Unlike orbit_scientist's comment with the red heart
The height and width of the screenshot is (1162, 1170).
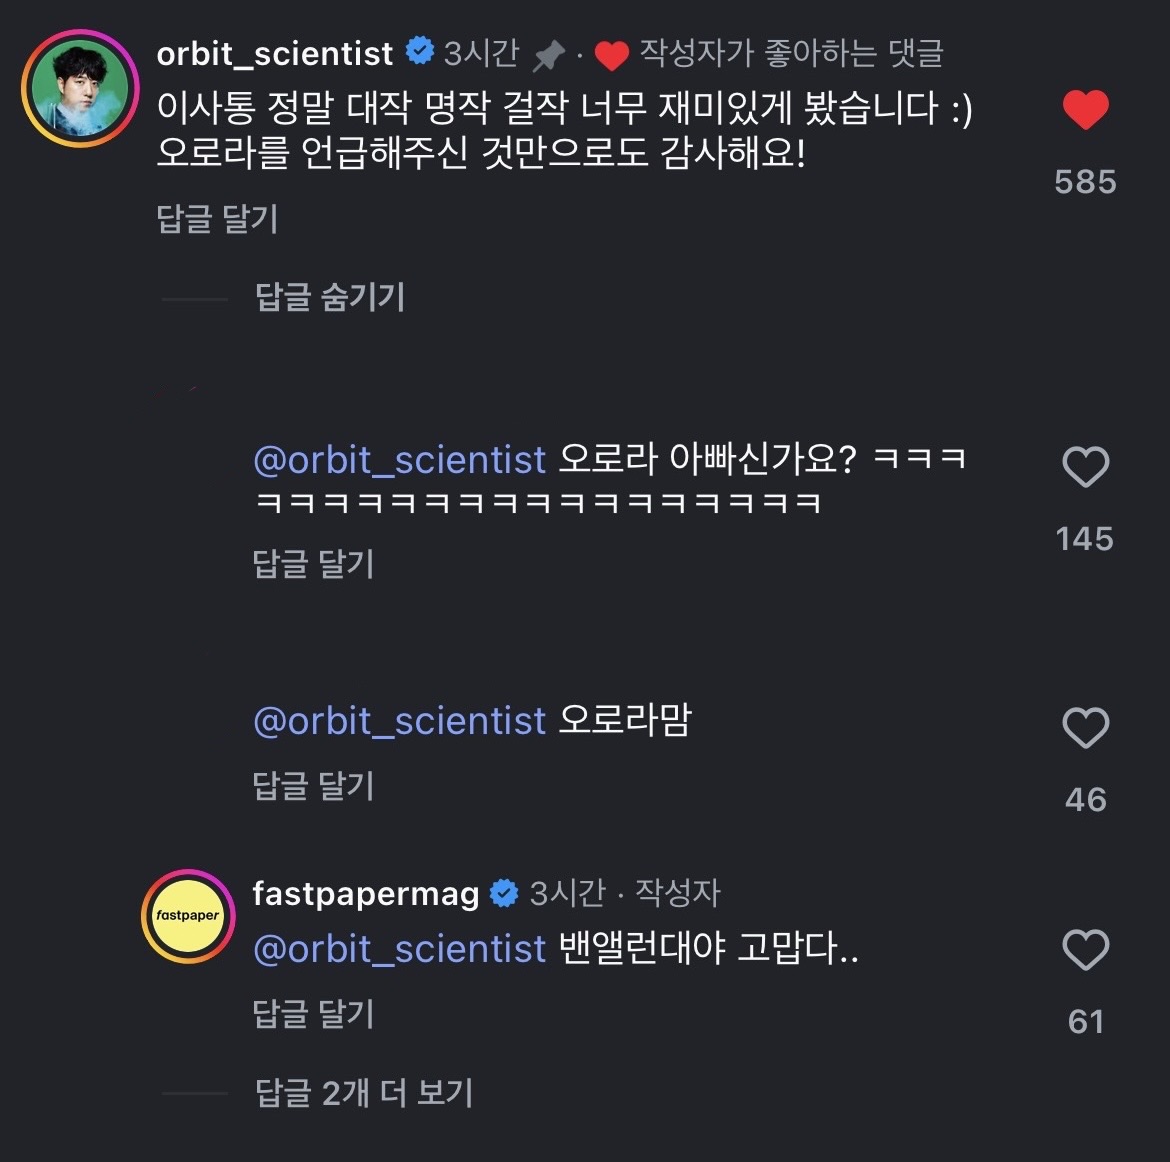(x=1085, y=109)
